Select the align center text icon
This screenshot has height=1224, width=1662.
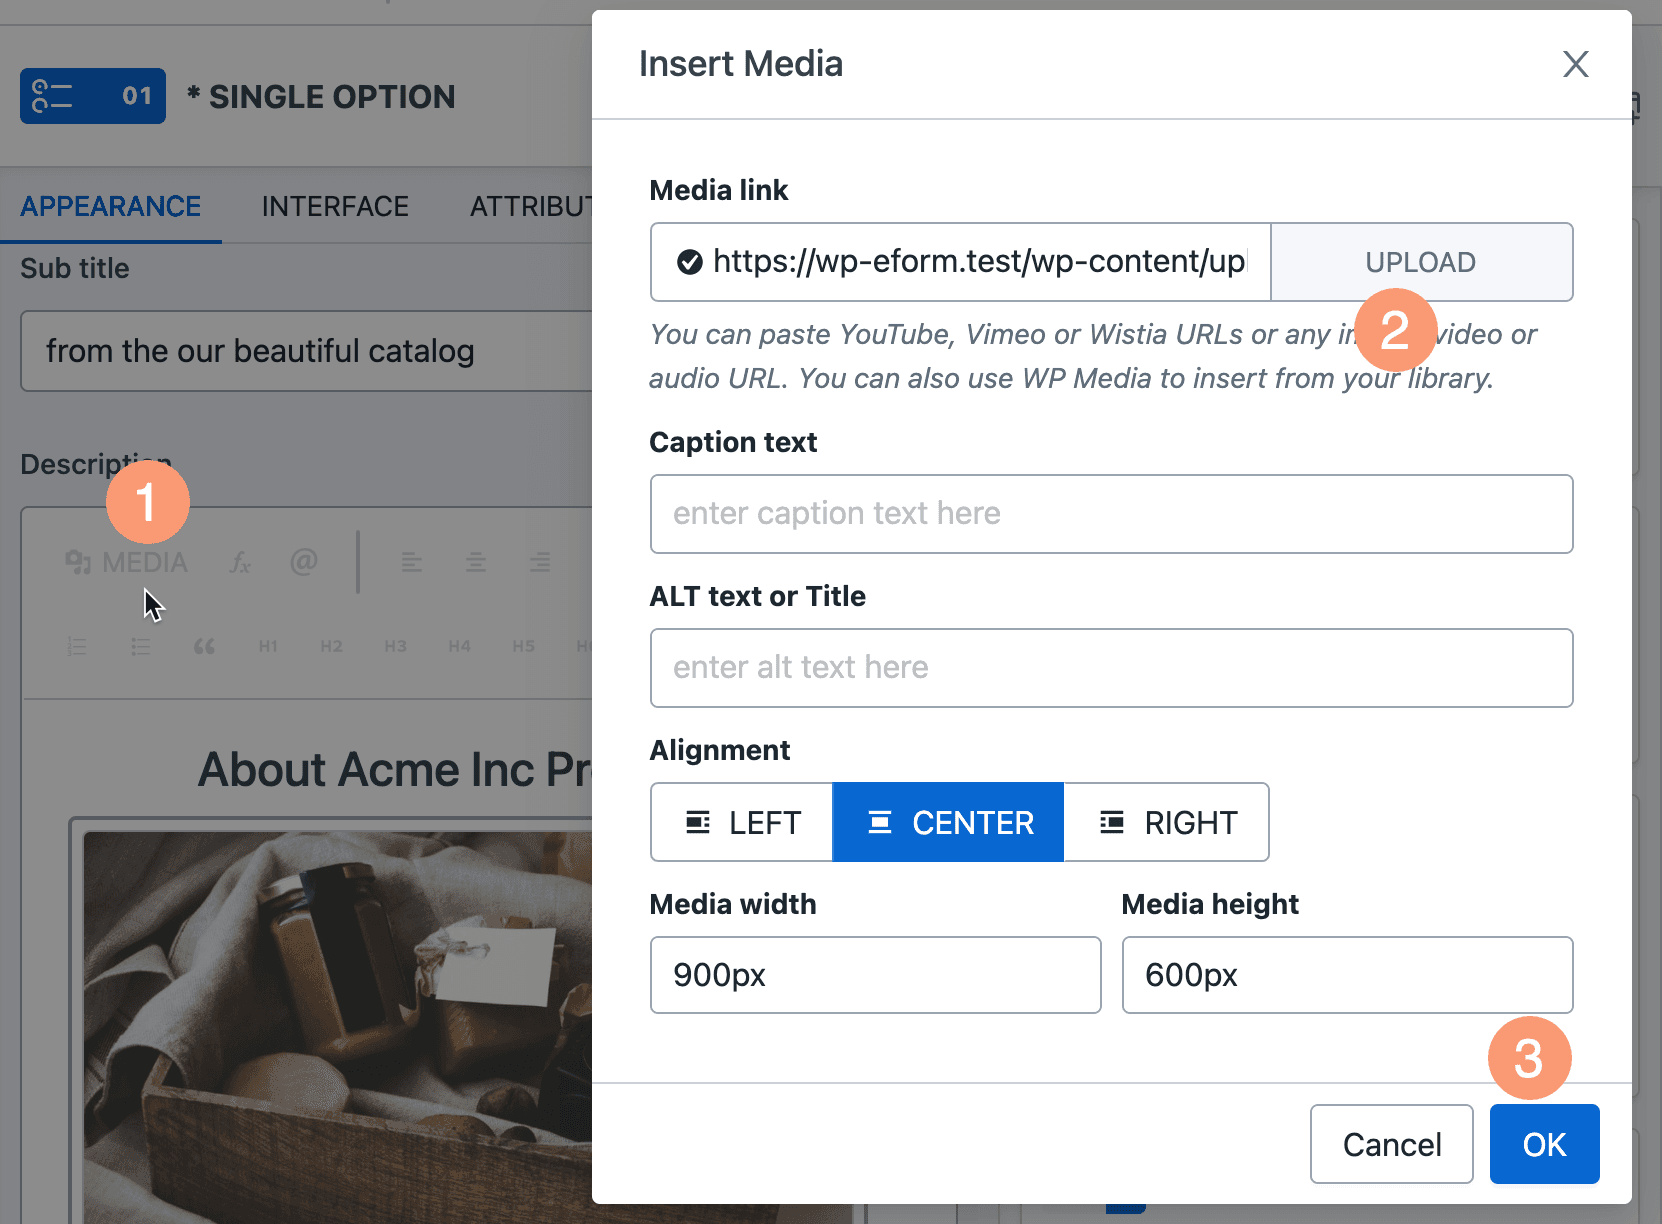475,562
